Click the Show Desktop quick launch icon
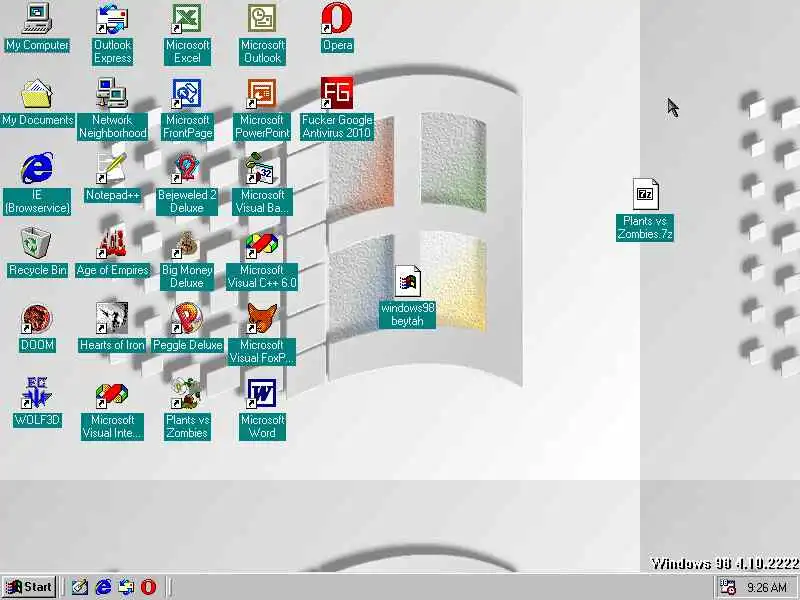This screenshot has width=800, height=600. pos(80,587)
